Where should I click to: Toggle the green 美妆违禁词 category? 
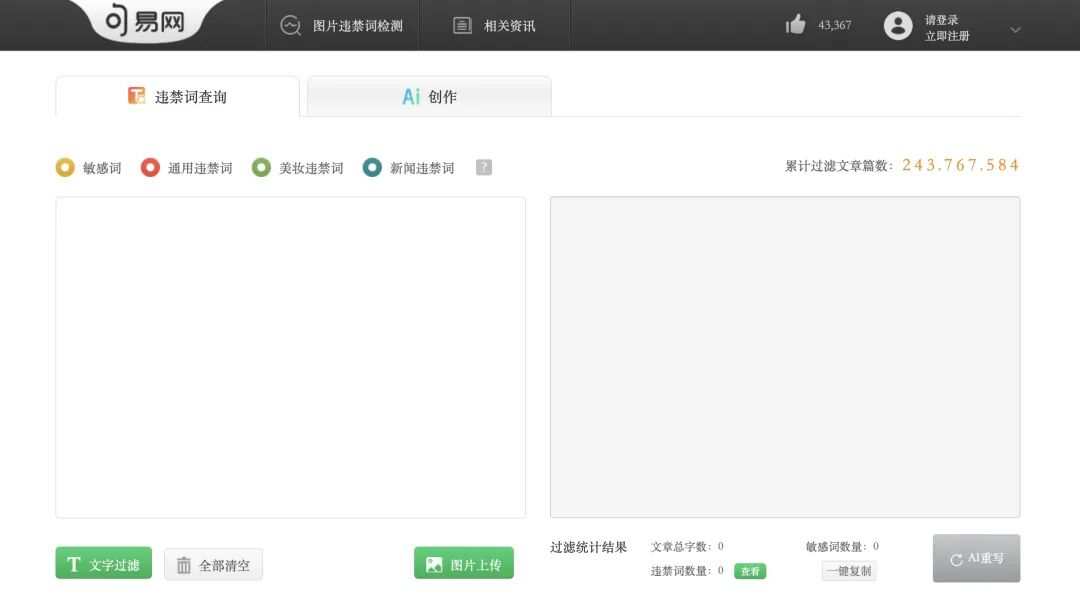pos(261,167)
